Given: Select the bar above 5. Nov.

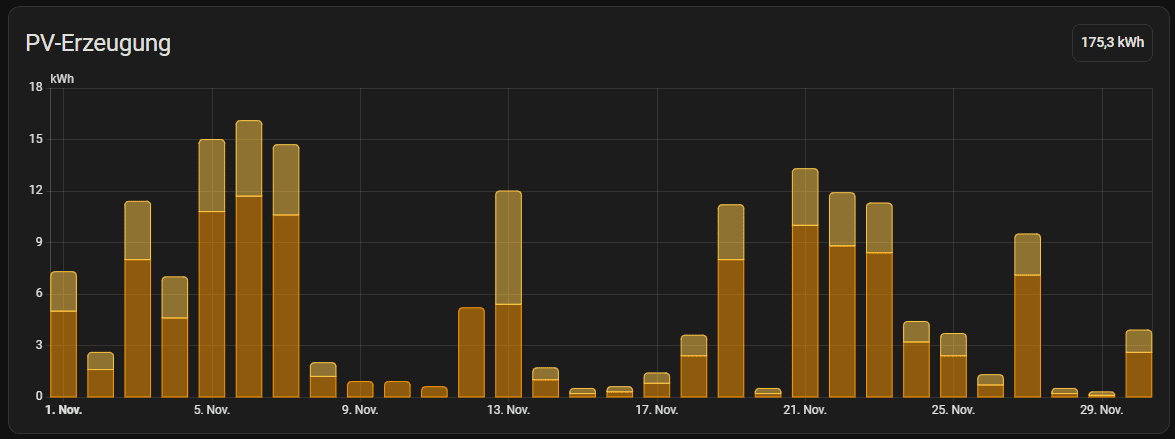Looking at the screenshot, I should 212,268.
